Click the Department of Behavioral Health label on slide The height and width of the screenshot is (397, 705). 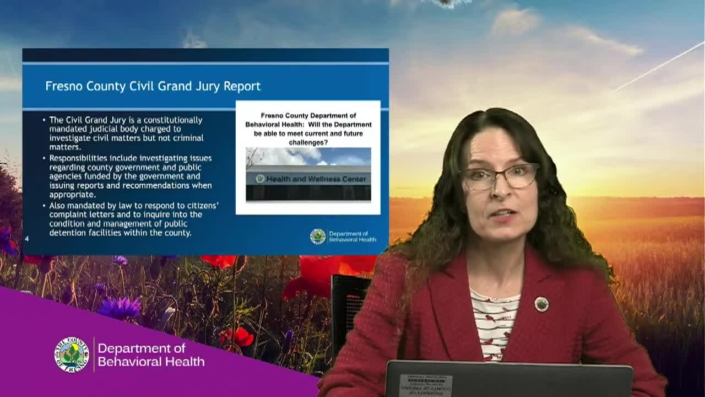[352, 236]
